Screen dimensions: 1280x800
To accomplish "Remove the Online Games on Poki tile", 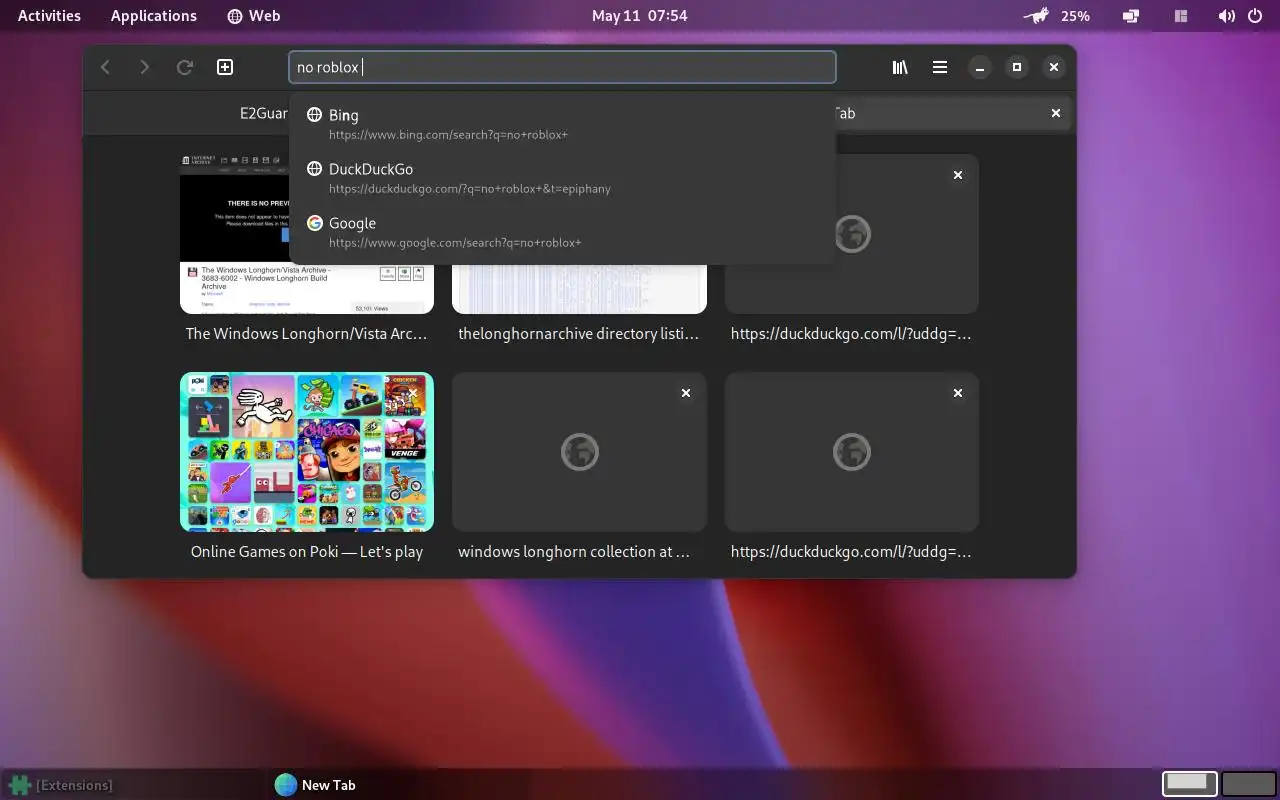I will pos(413,393).
